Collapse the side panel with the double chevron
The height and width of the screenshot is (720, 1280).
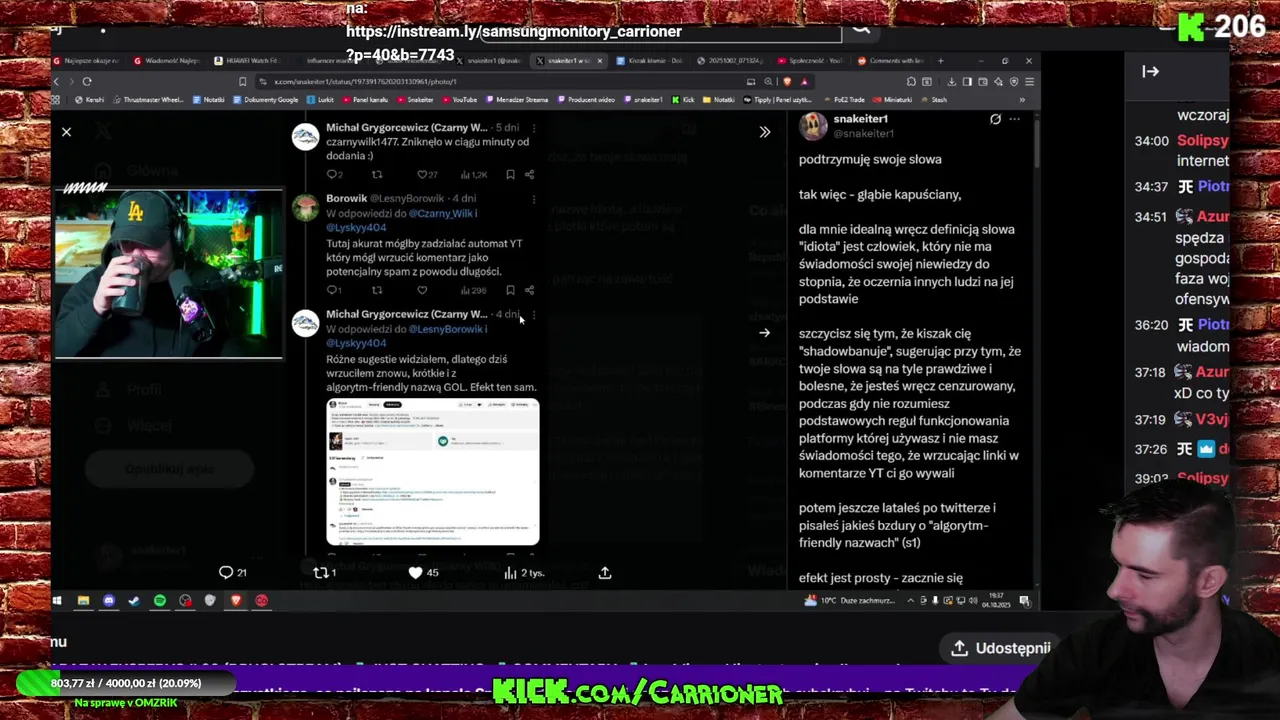click(x=765, y=132)
